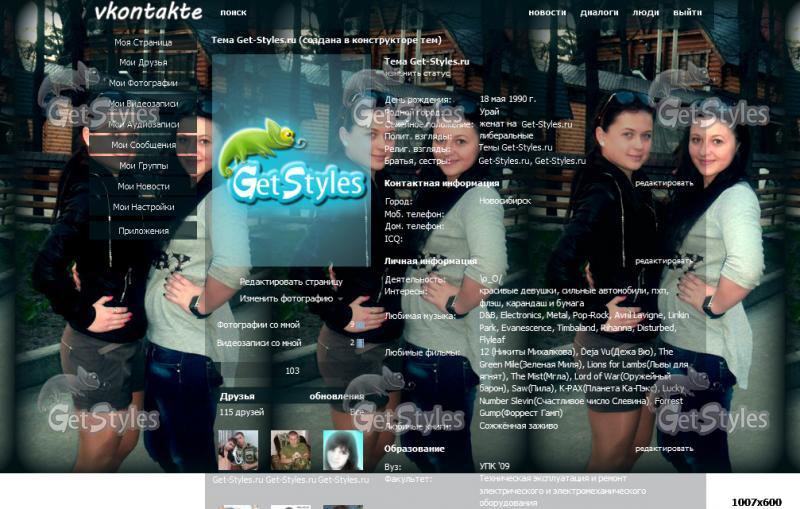Open Мои Фотографии in the sidebar

click(143, 83)
